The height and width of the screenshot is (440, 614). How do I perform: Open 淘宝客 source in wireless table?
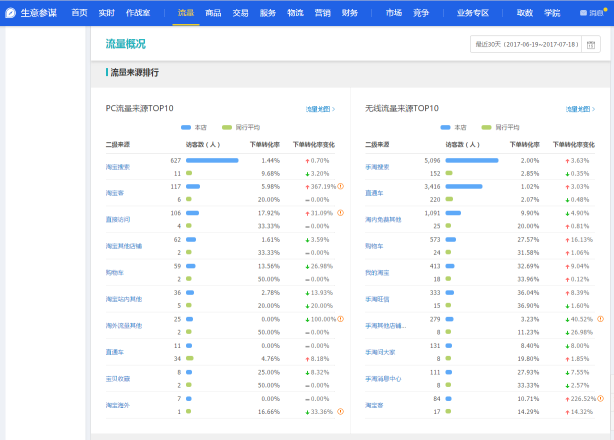click(x=374, y=405)
